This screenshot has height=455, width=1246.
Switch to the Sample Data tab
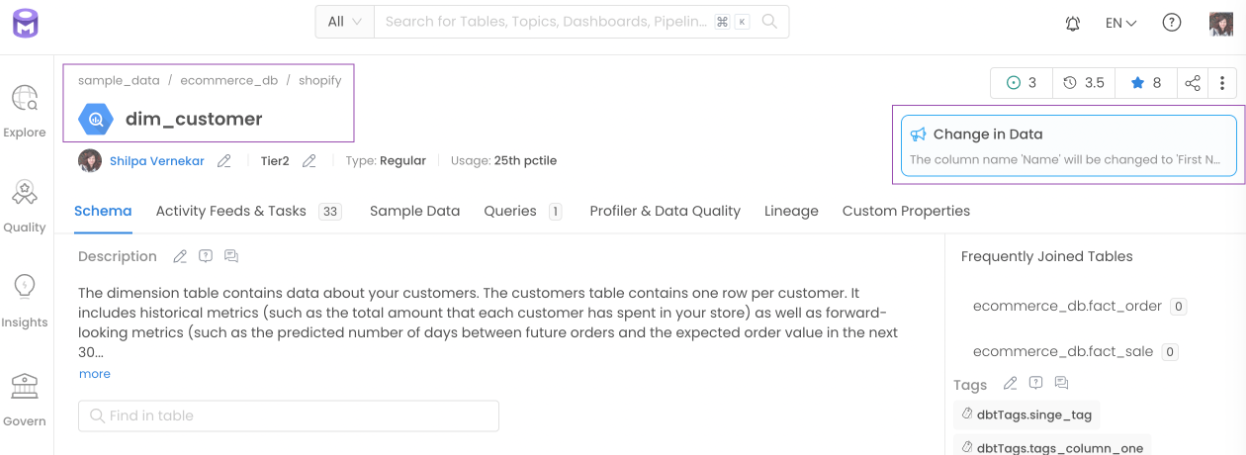pos(414,211)
